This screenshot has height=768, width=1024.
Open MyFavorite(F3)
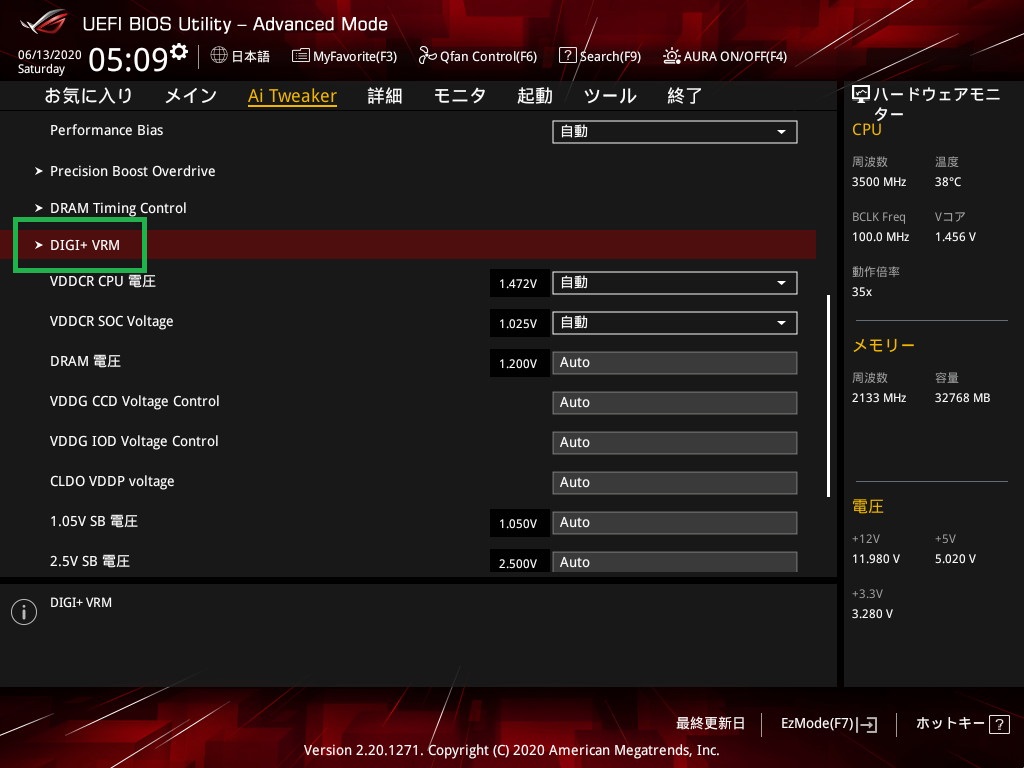345,56
